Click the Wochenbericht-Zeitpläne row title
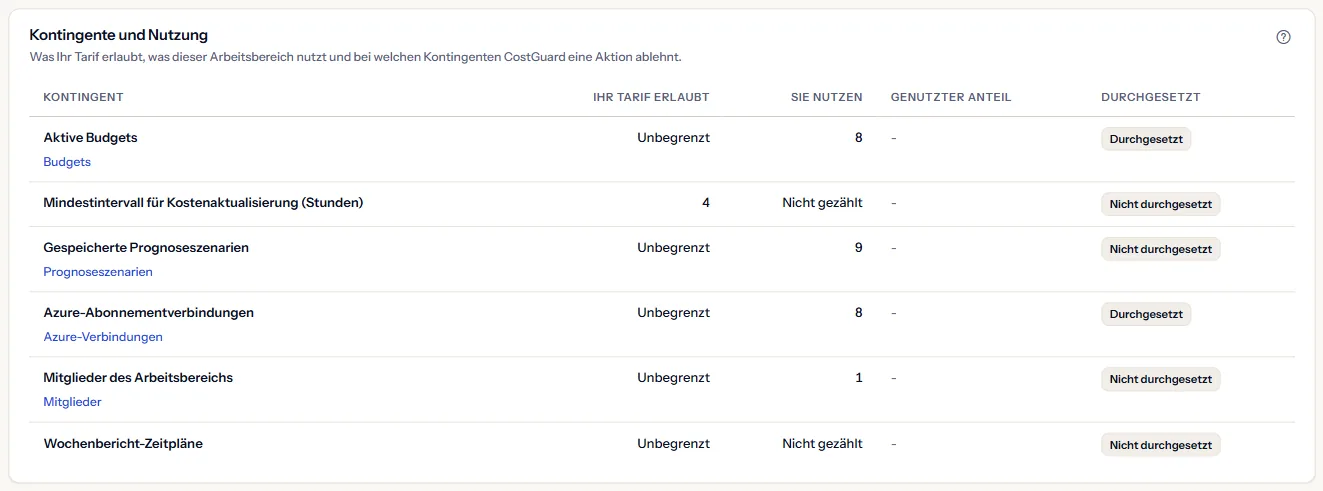This screenshot has height=491, width=1323. point(123,443)
